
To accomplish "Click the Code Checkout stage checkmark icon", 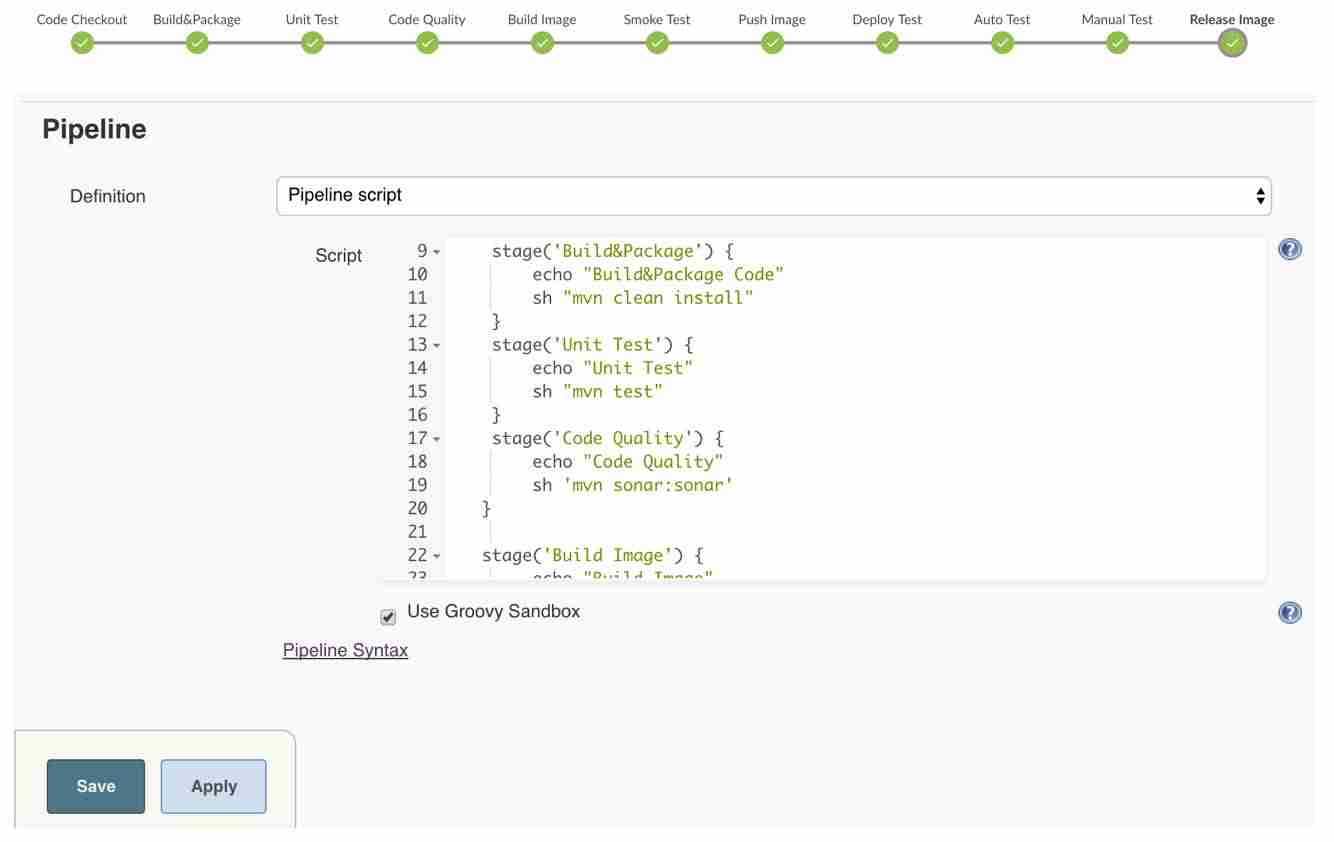I will [x=82, y=43].
